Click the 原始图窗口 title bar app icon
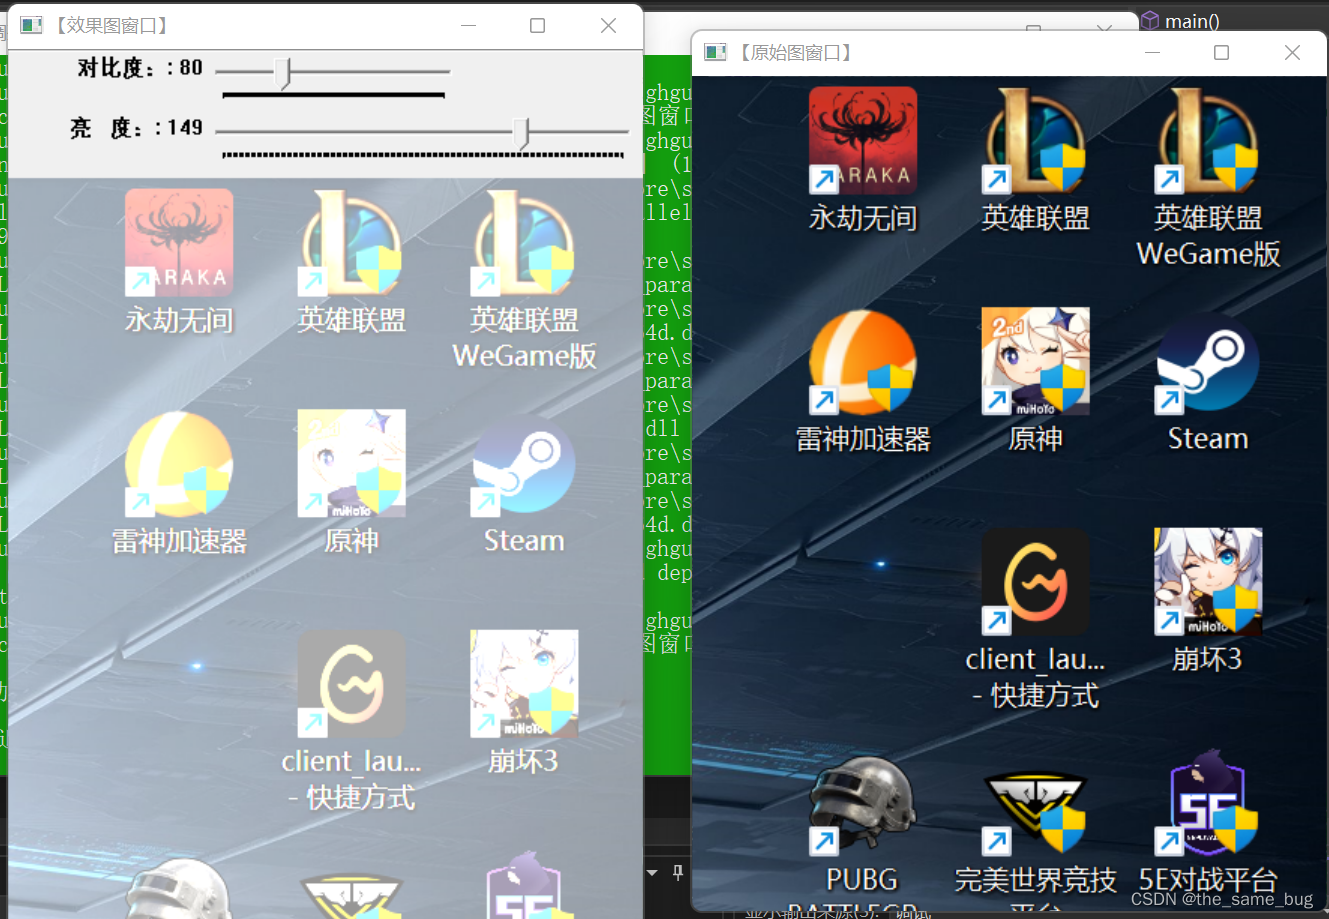 coord(715,52)
